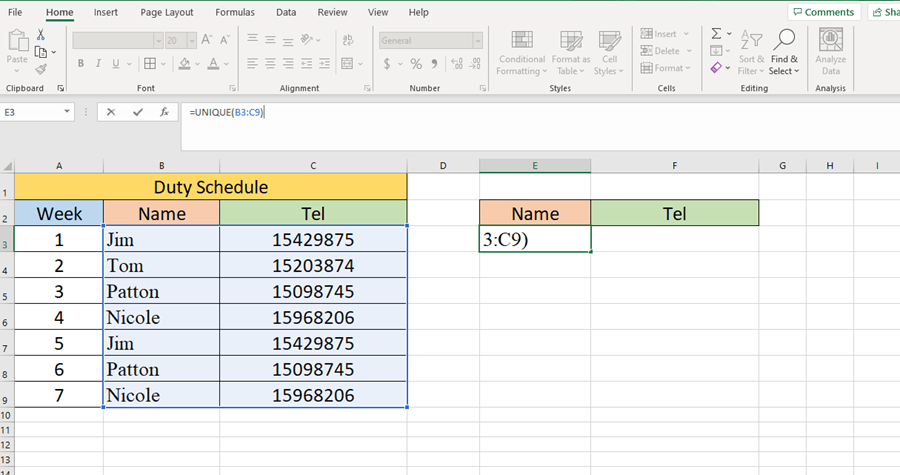Toggle Italic formatting
Screen dimensions: 900x475
pos(98,64)
